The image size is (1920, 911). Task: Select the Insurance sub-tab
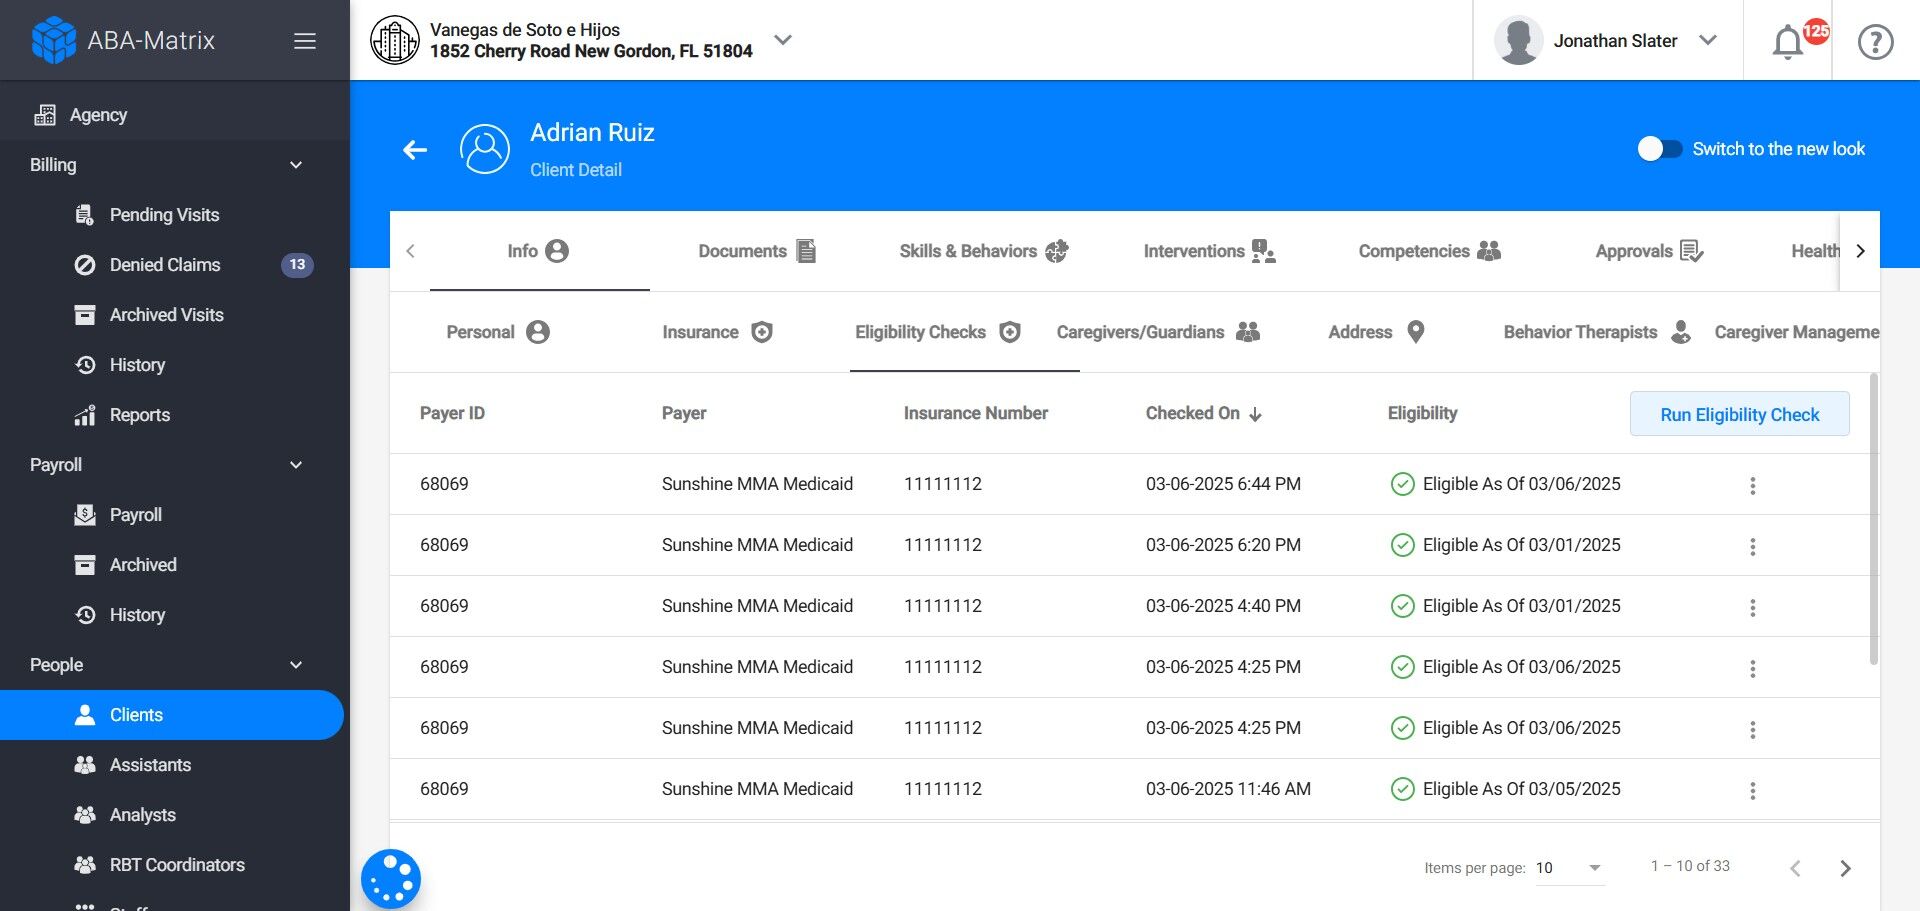coord(716,332)
